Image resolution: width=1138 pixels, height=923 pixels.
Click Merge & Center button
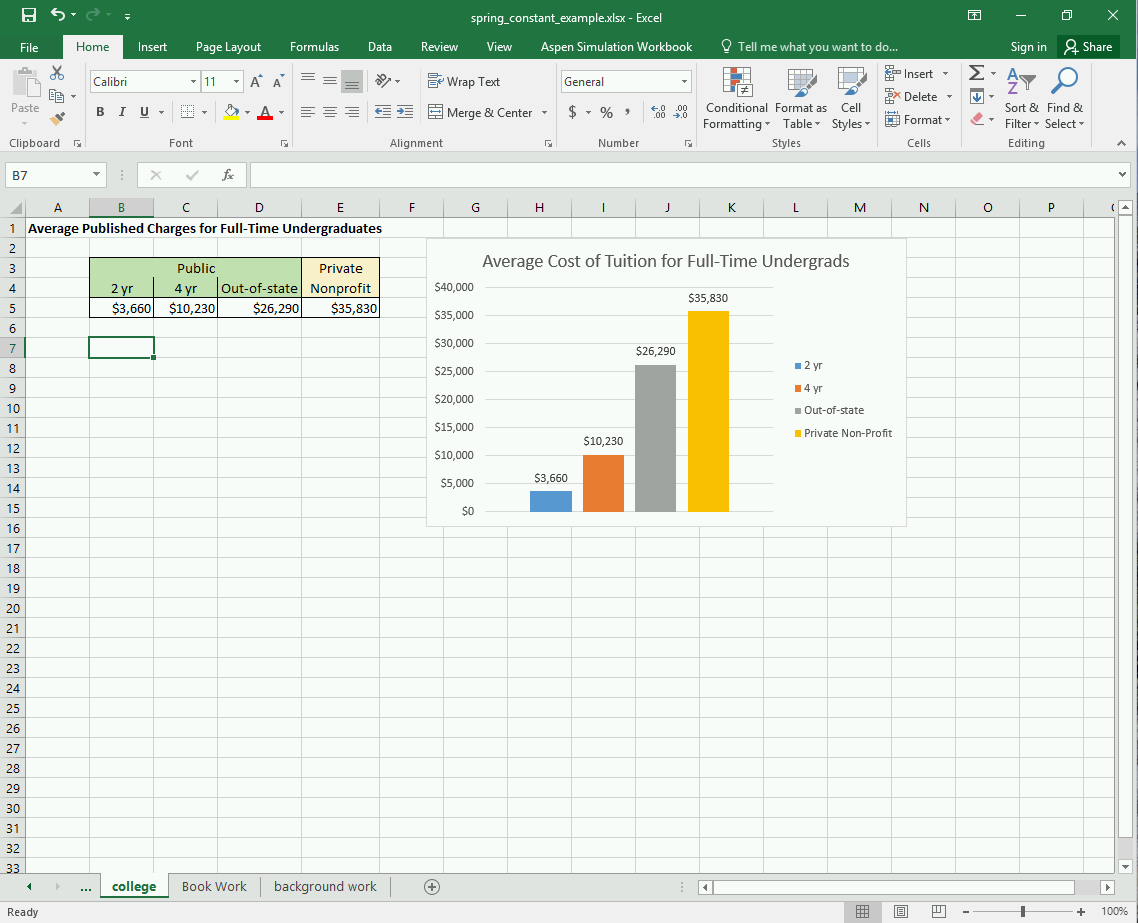480,112
